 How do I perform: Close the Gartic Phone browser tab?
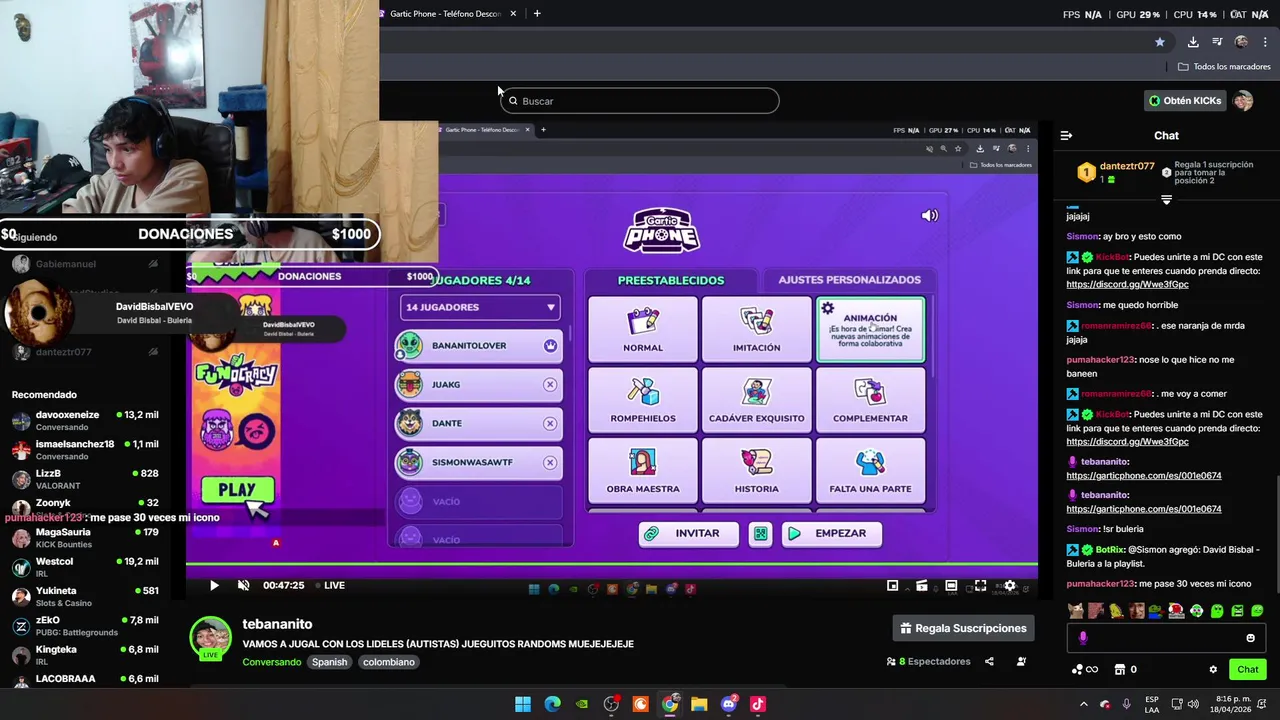tap(513, 14)
